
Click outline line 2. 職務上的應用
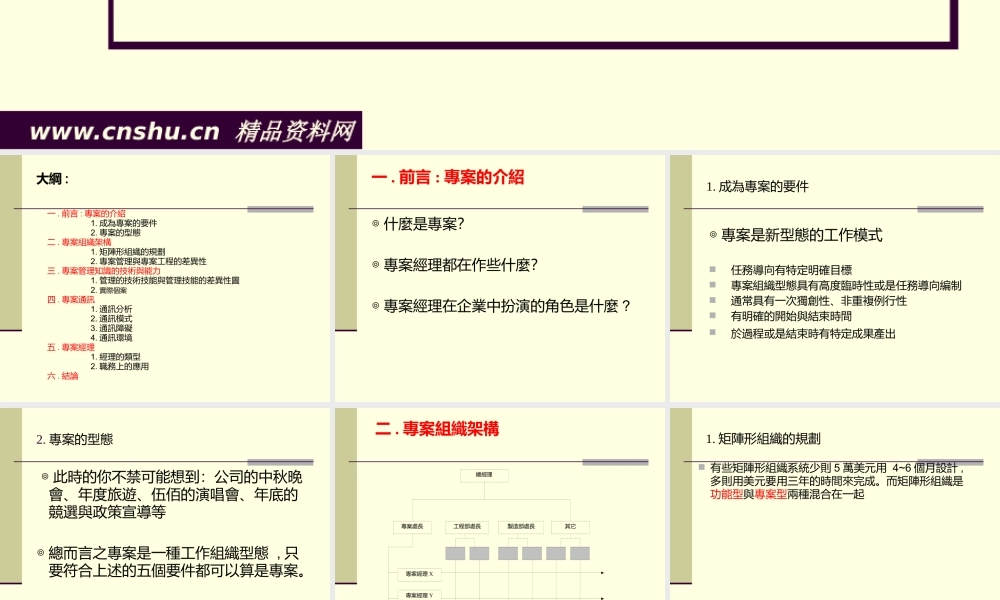(119, 367)
